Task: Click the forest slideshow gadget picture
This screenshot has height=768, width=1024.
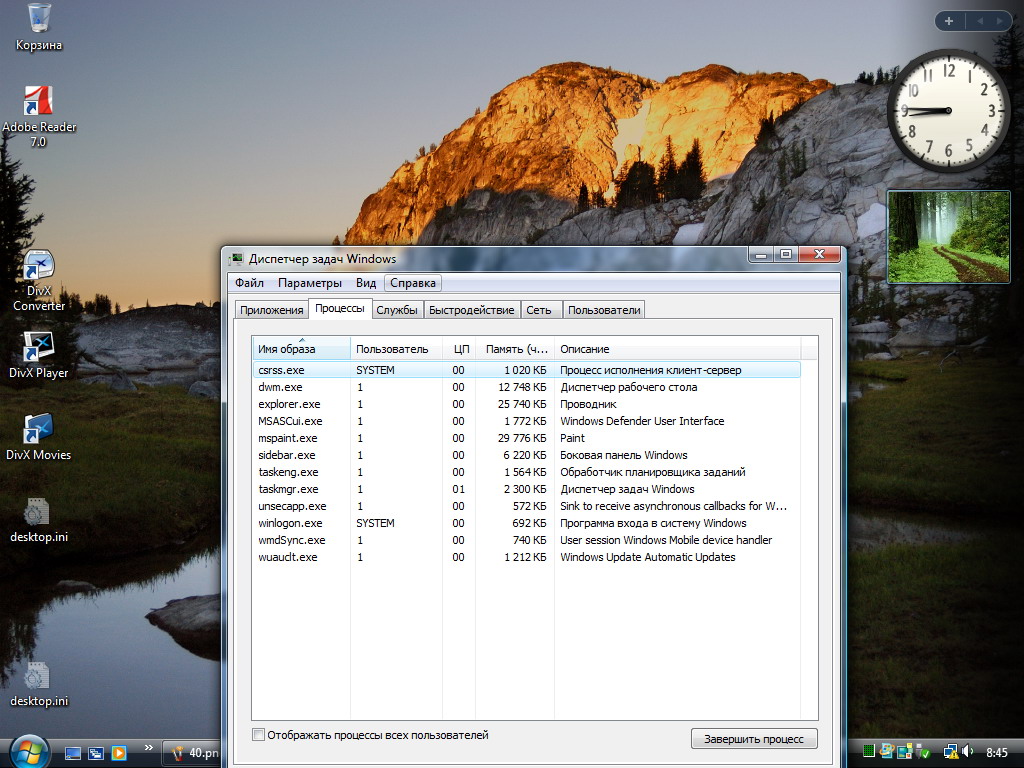Action: pos(948,236)
